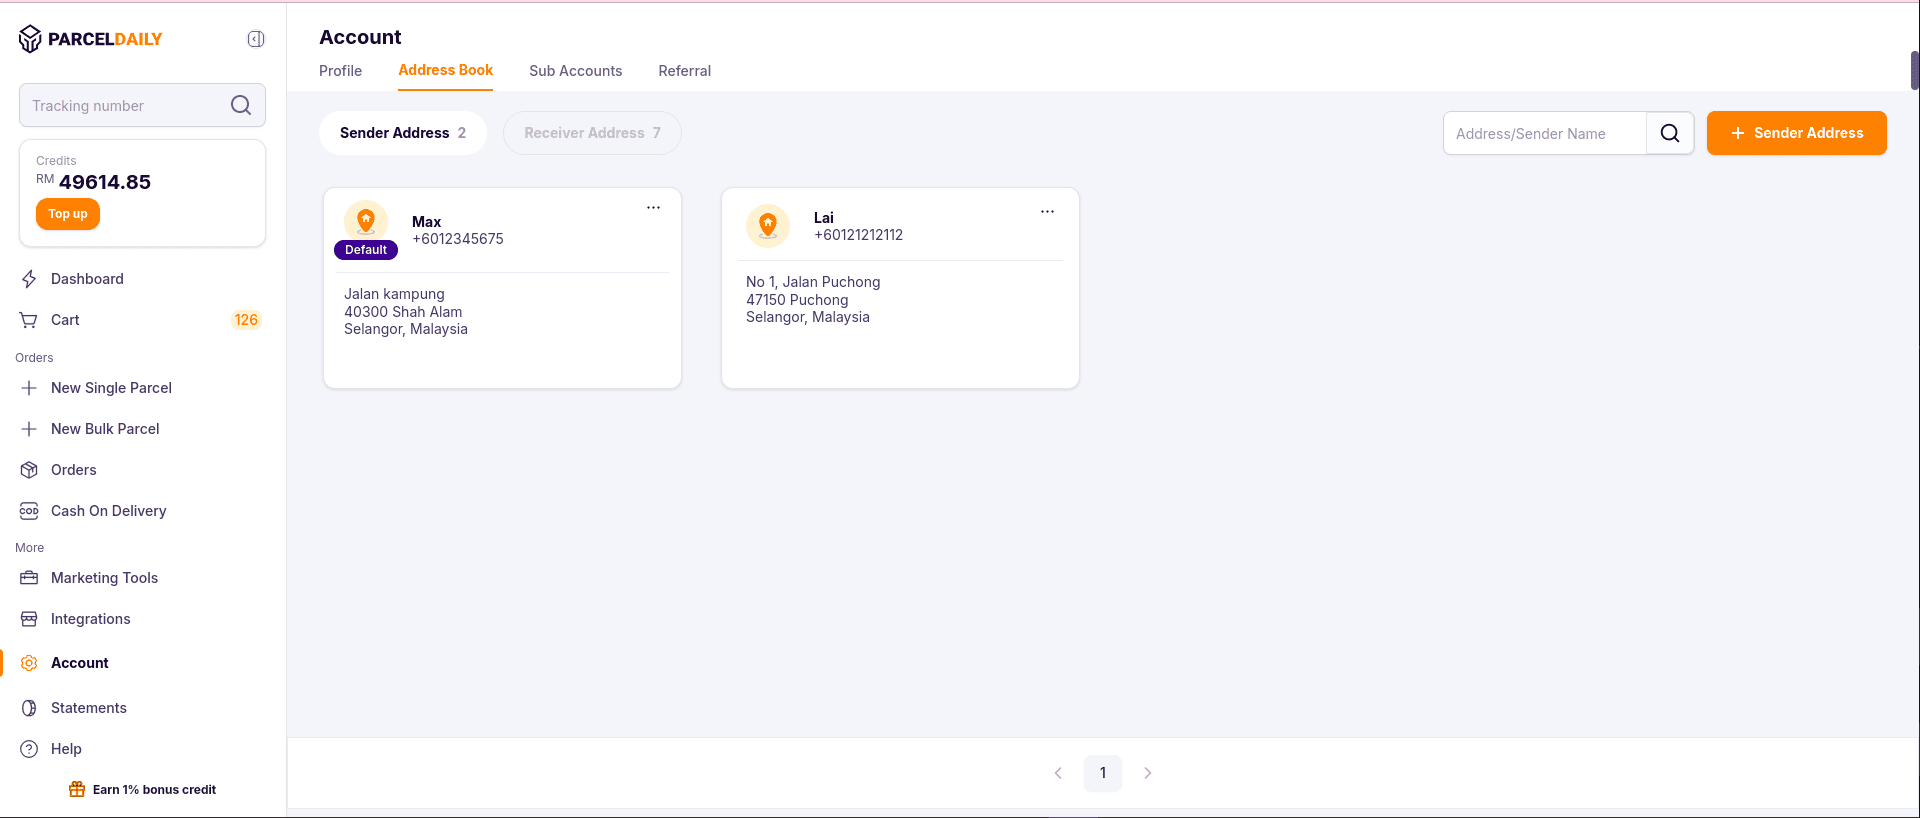This screenshot has width=1920, height=818.
Task: Click phone number +60121212112
Action: (x=858, y=235)
